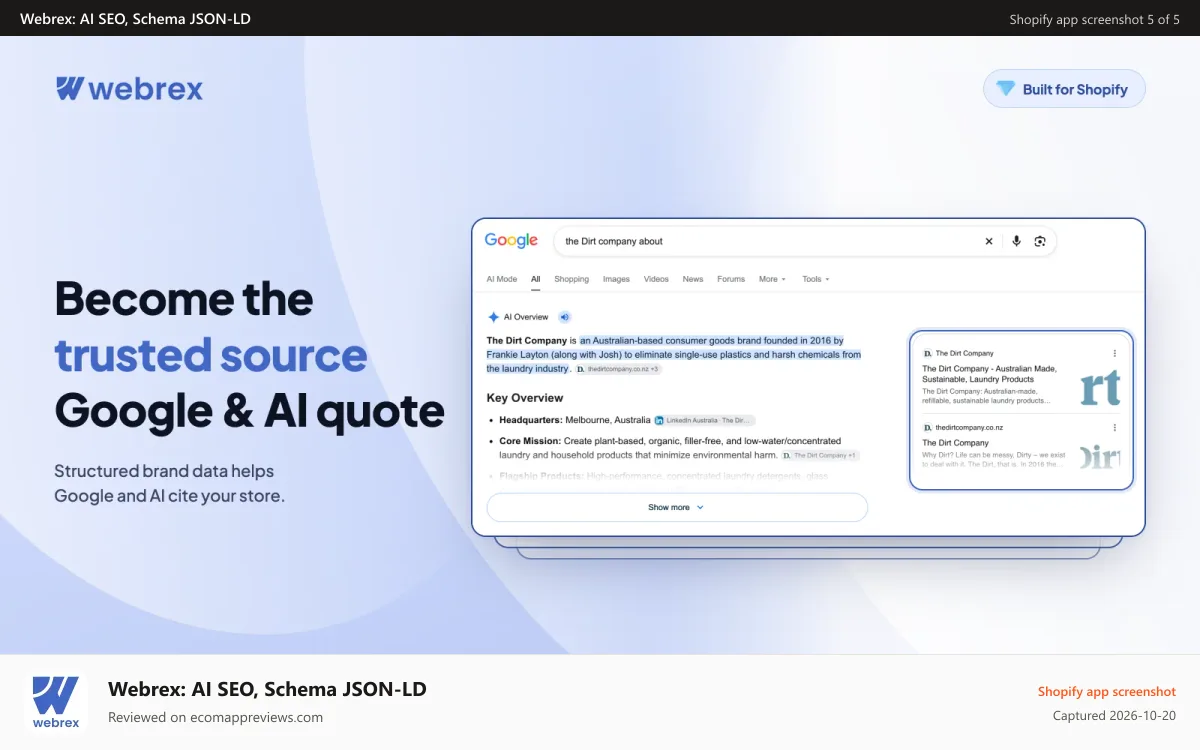Click the 'Core Mission' bullet text
1200x750 pixels.
point(670,447)
